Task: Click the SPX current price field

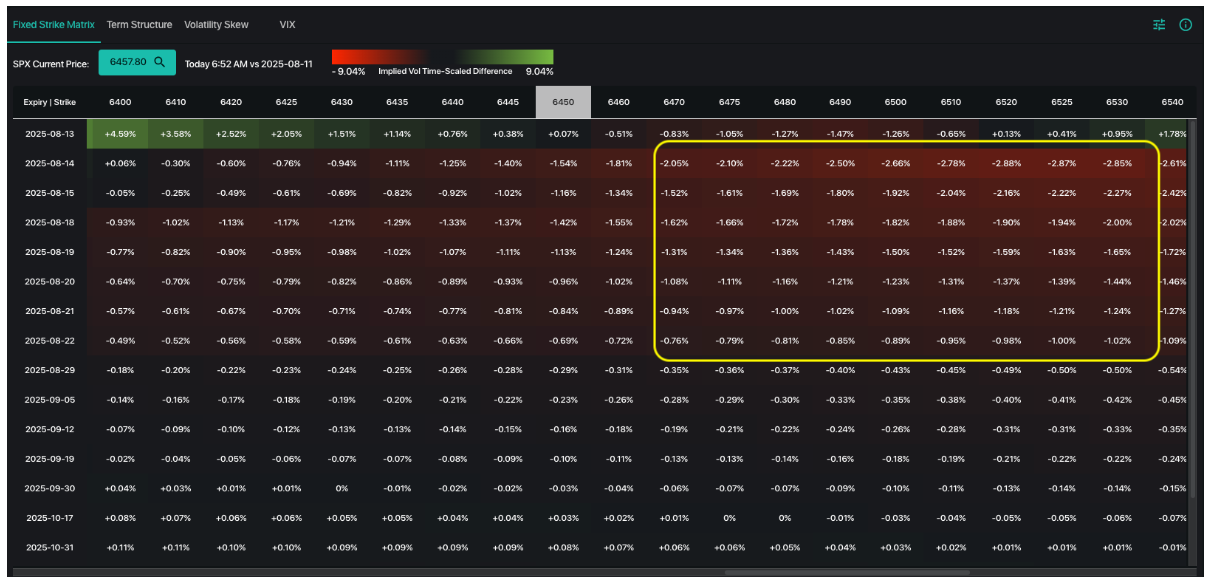Action: tap(130, 63)
